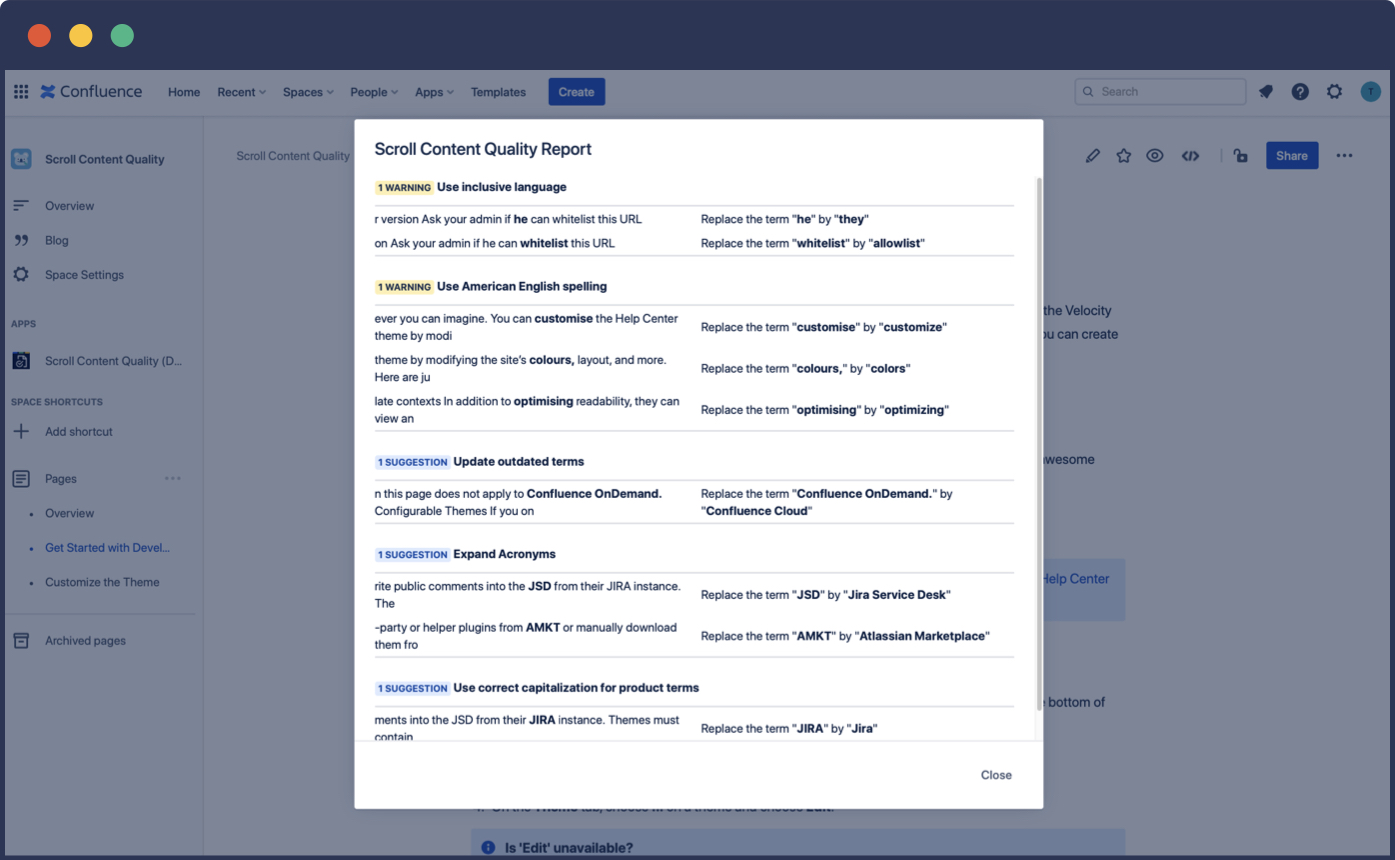Click the Scroll Content Quality space icon

pyautogui.click(x=21, y=159)
